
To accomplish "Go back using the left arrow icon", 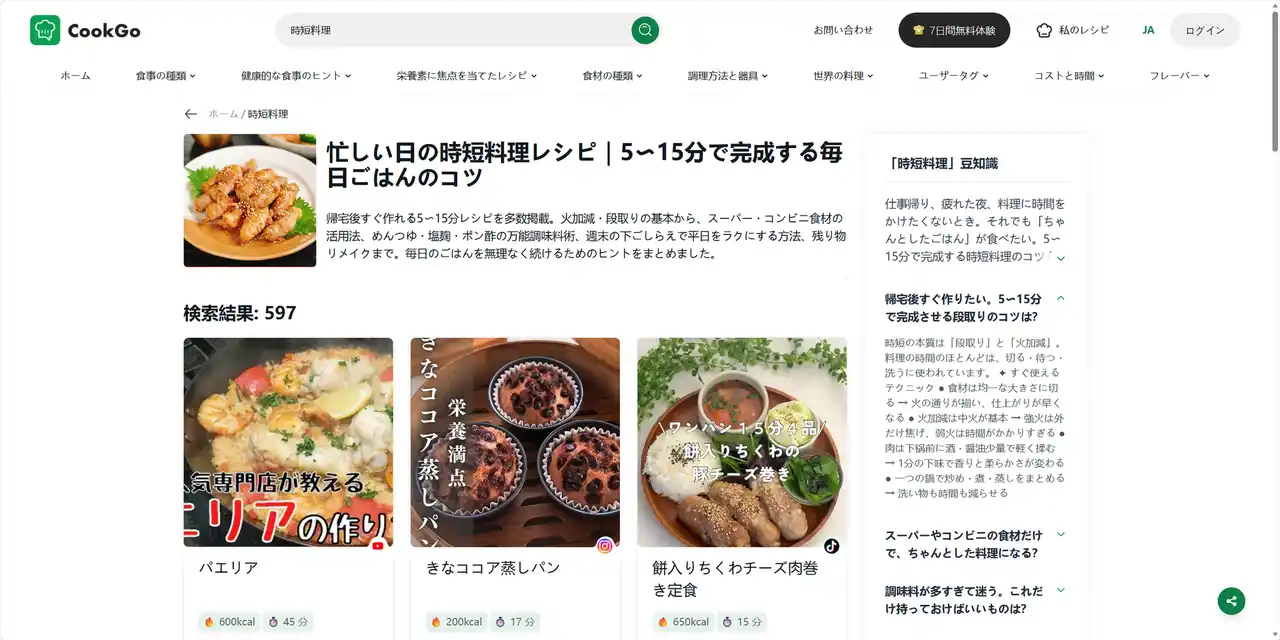I will pyautogui.click(x=191, y=114).
